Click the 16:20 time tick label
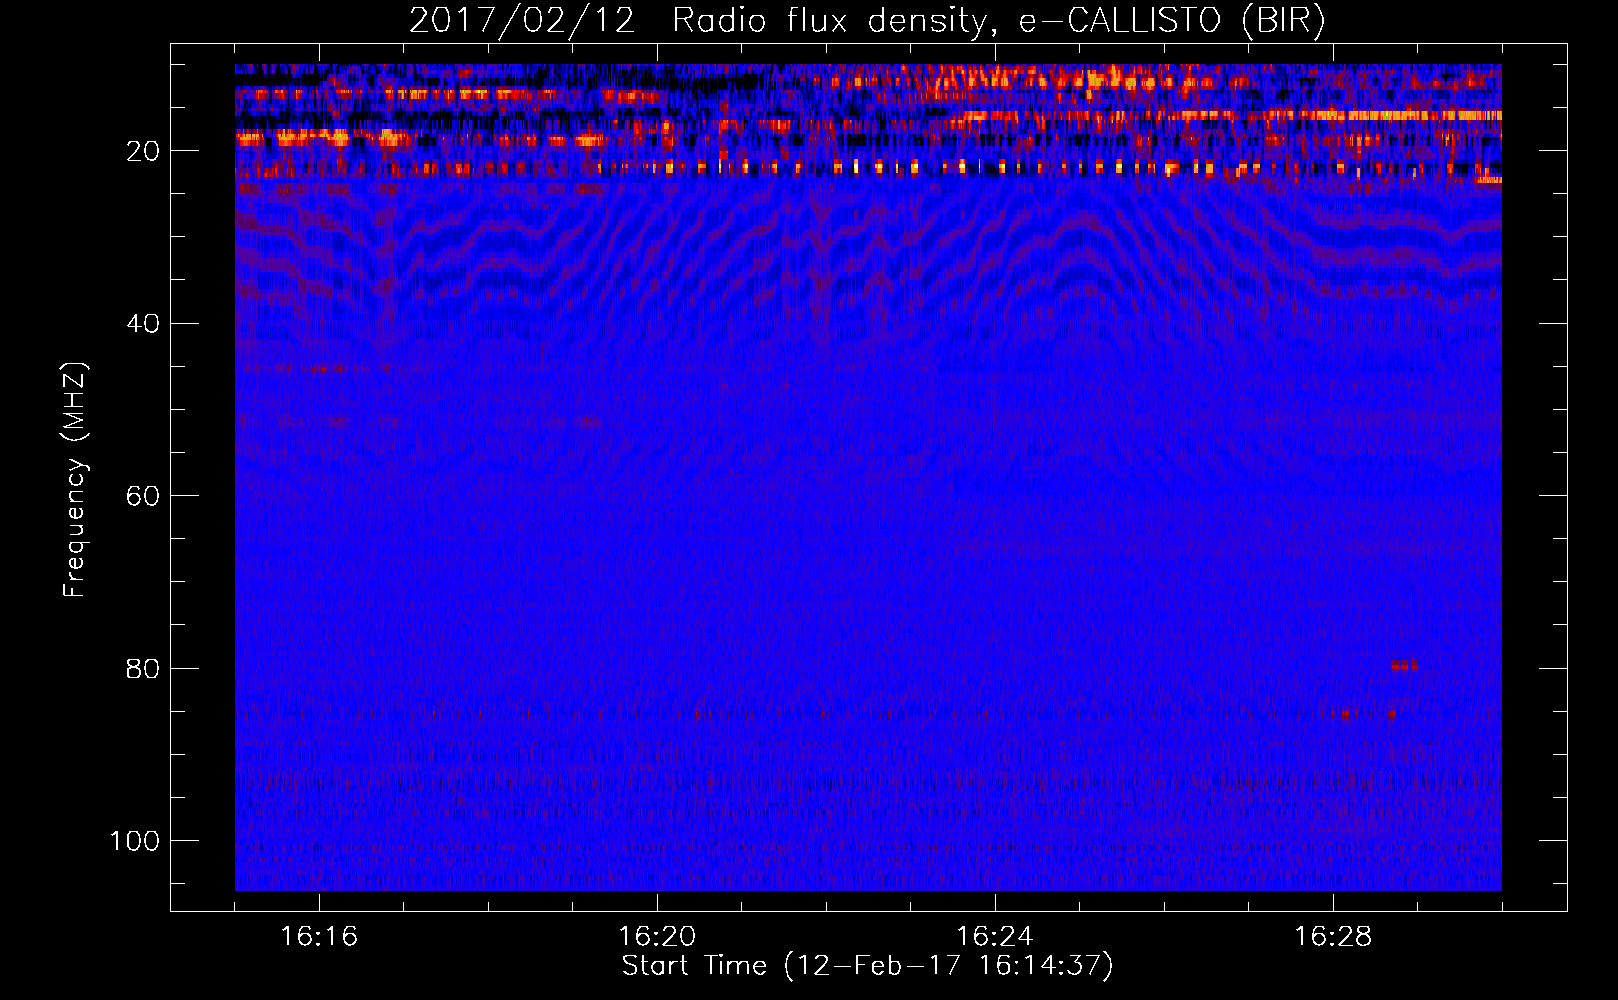The image size is (1618, 1000). pos(657,937)
